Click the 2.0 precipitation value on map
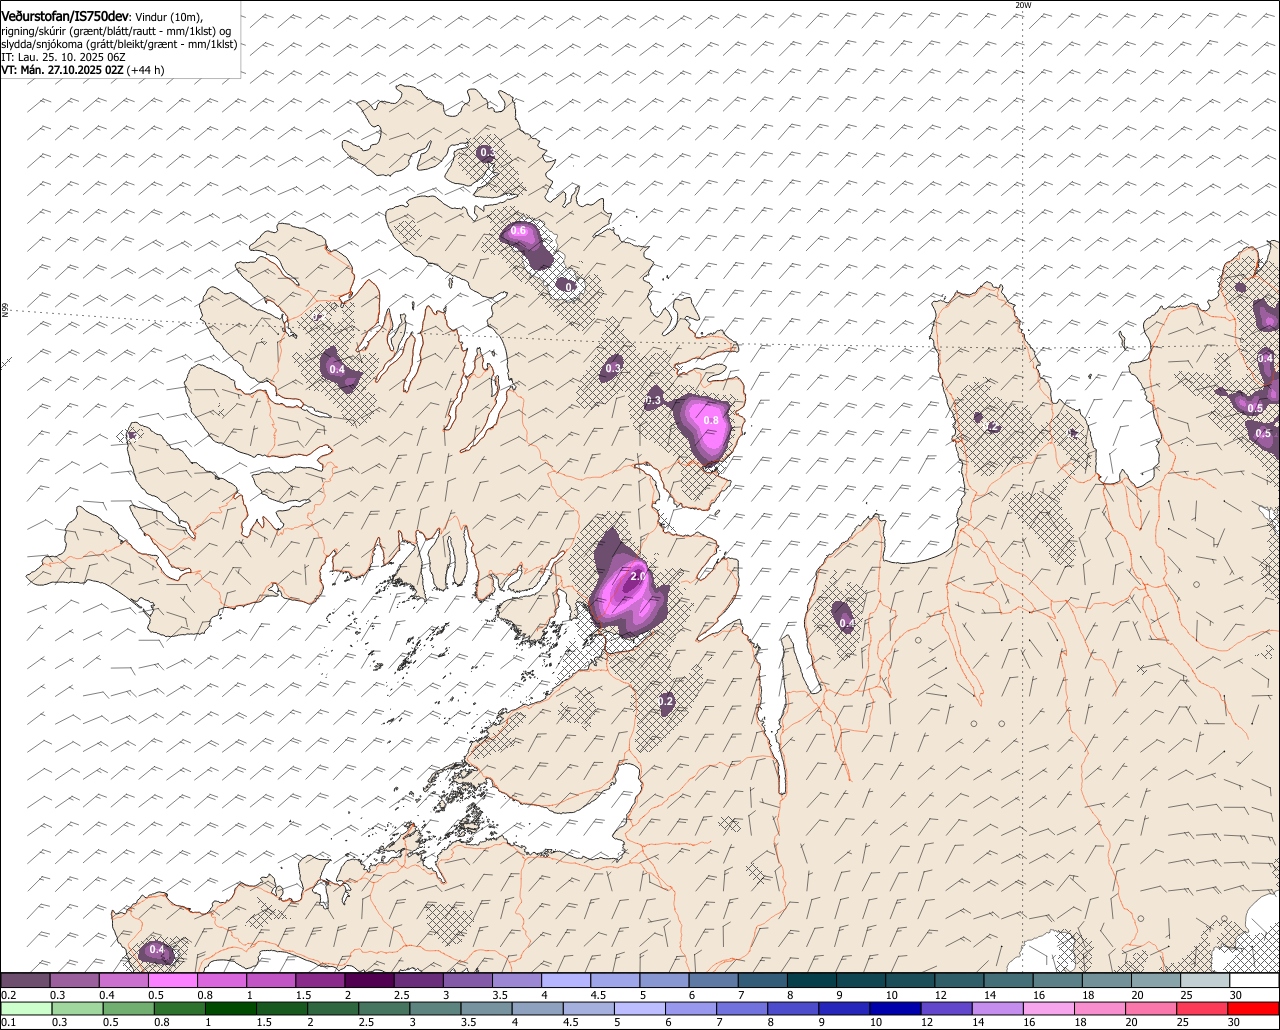The width and height of the screenshot is (1280, 1030). coord(640,577)
